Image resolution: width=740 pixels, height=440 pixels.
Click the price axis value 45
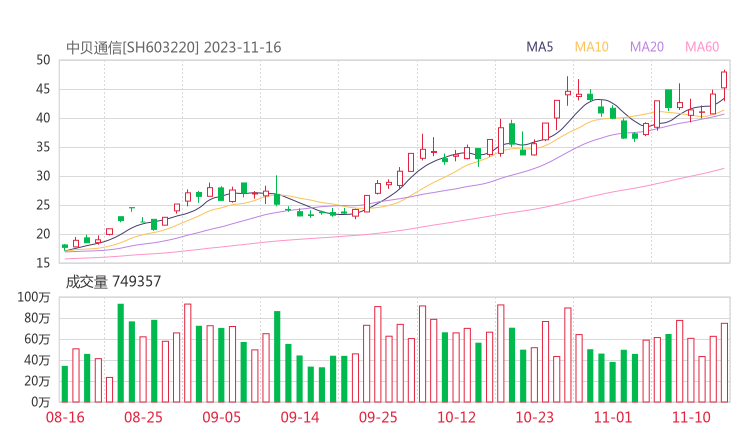coord(43,89)
